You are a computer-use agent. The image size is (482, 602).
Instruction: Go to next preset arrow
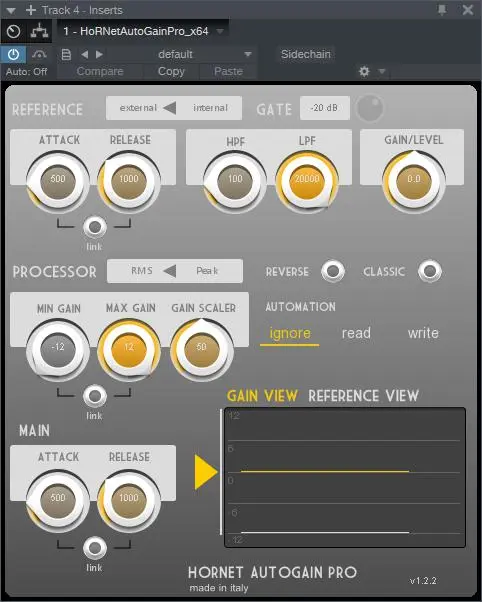(x=99, y=55)
